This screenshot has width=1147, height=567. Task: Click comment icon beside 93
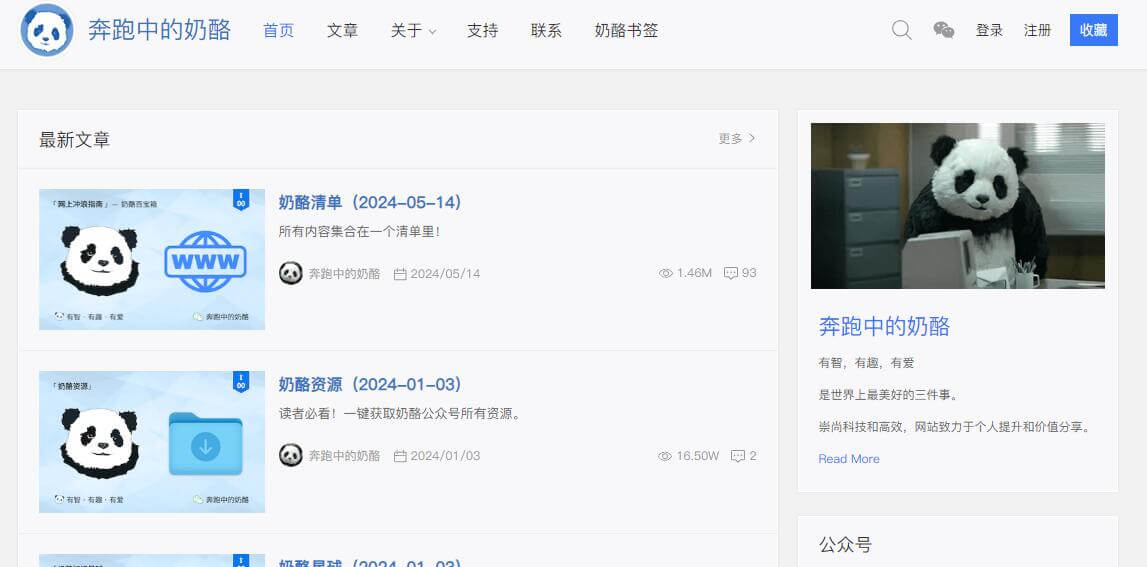pos(730,273)
